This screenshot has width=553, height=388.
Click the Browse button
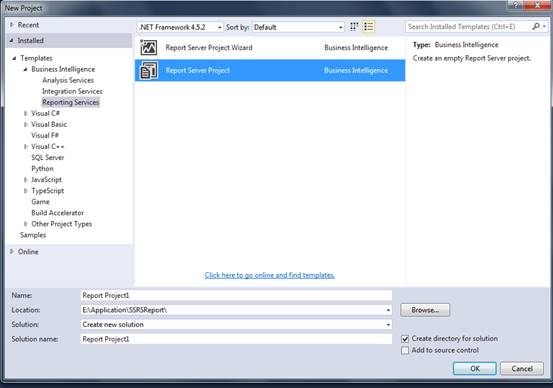pos(425,310)
